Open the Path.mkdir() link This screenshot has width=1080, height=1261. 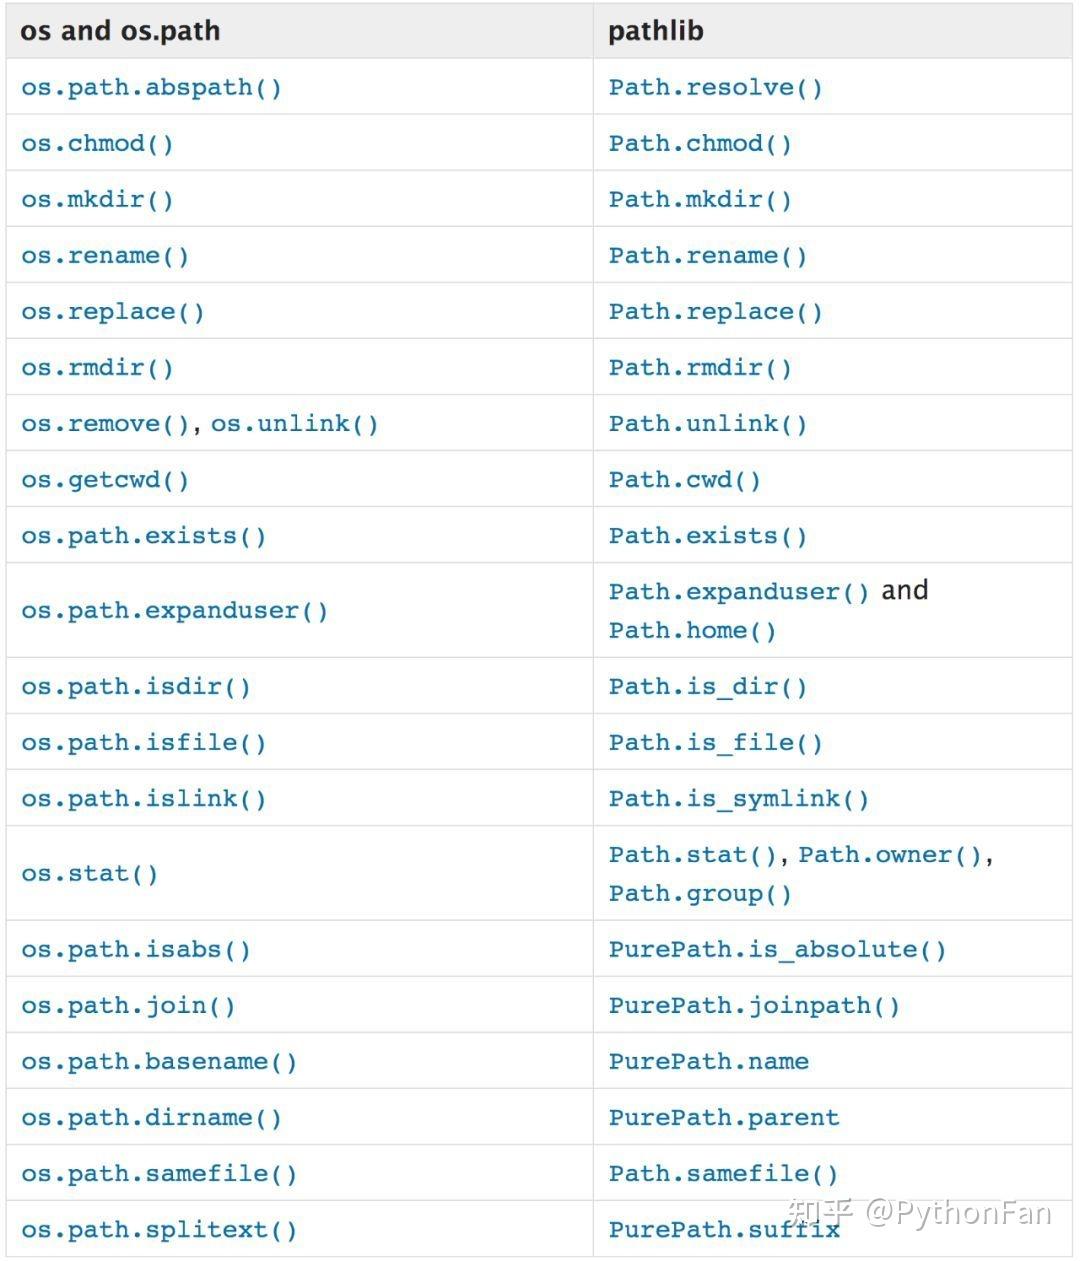700,199
